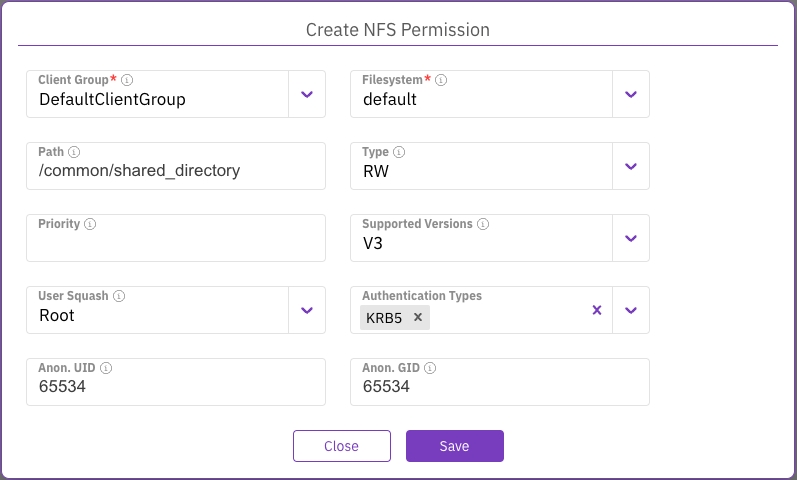
Task: Click the info icon next to Client Group
Action: tap(127, 80)
